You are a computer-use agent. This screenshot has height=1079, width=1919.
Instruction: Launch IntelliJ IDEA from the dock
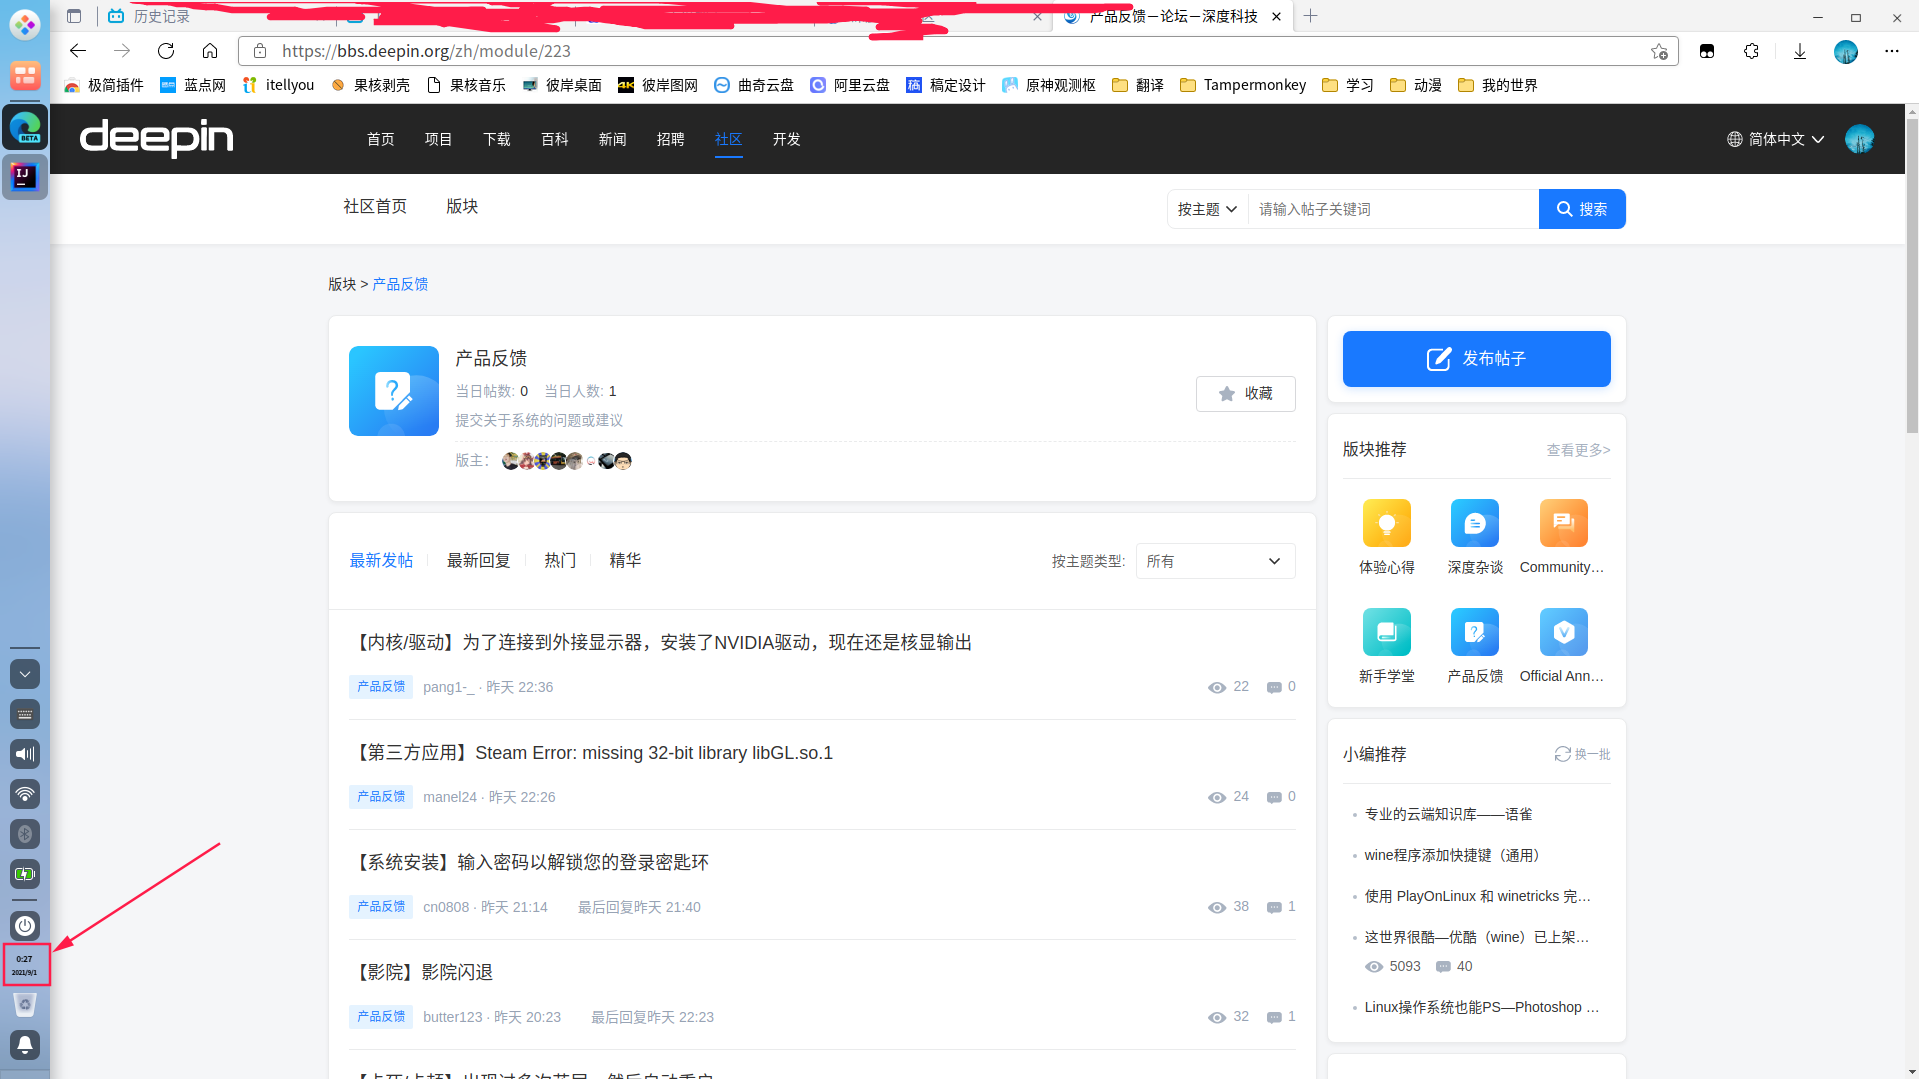25,177
